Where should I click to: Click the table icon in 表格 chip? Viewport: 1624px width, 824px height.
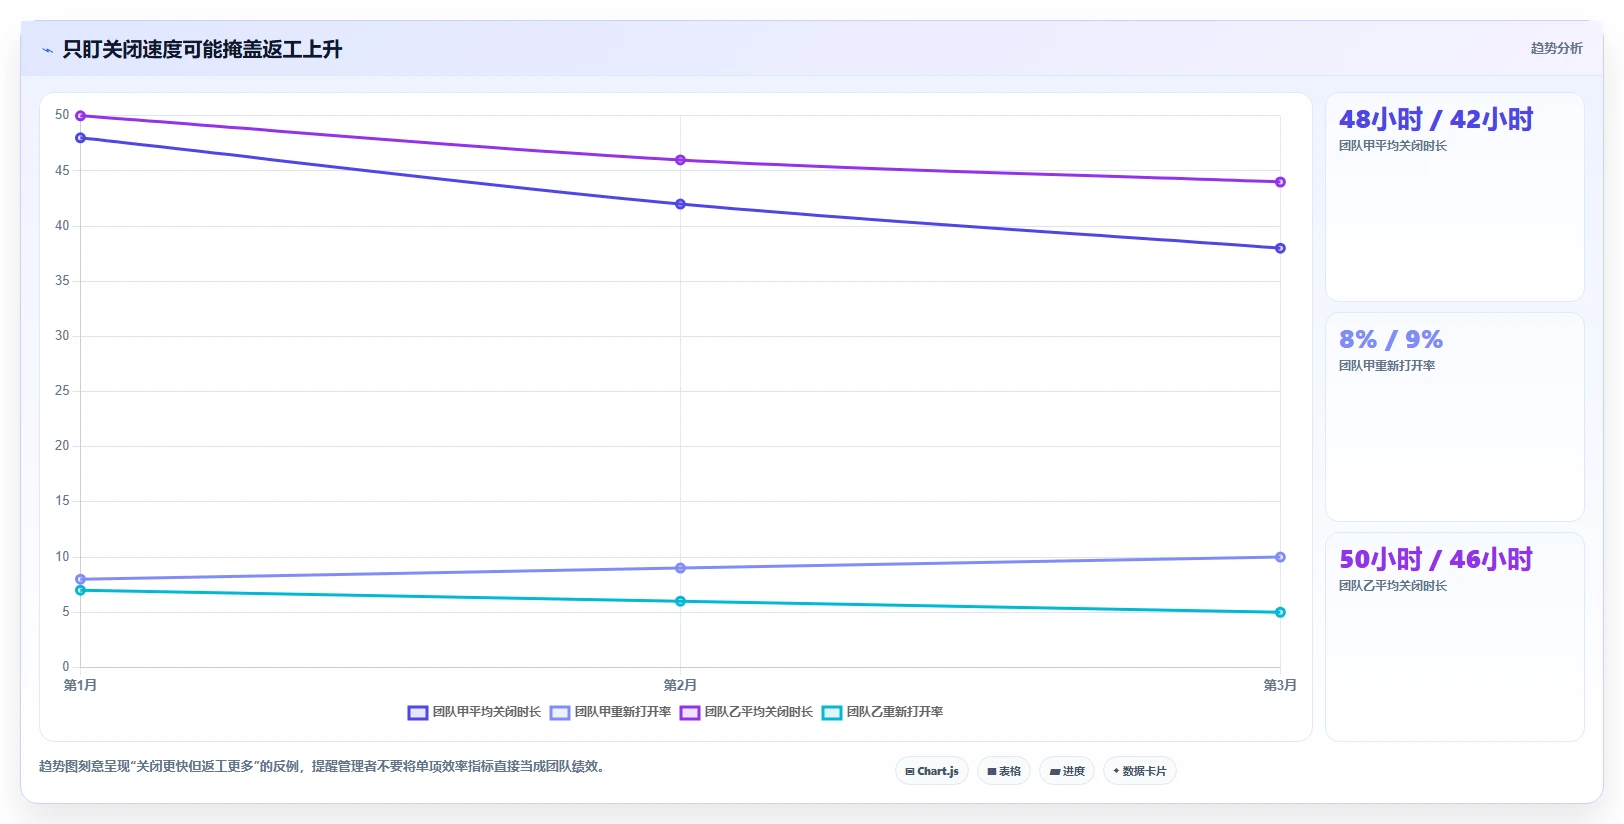tap(992, 772)
